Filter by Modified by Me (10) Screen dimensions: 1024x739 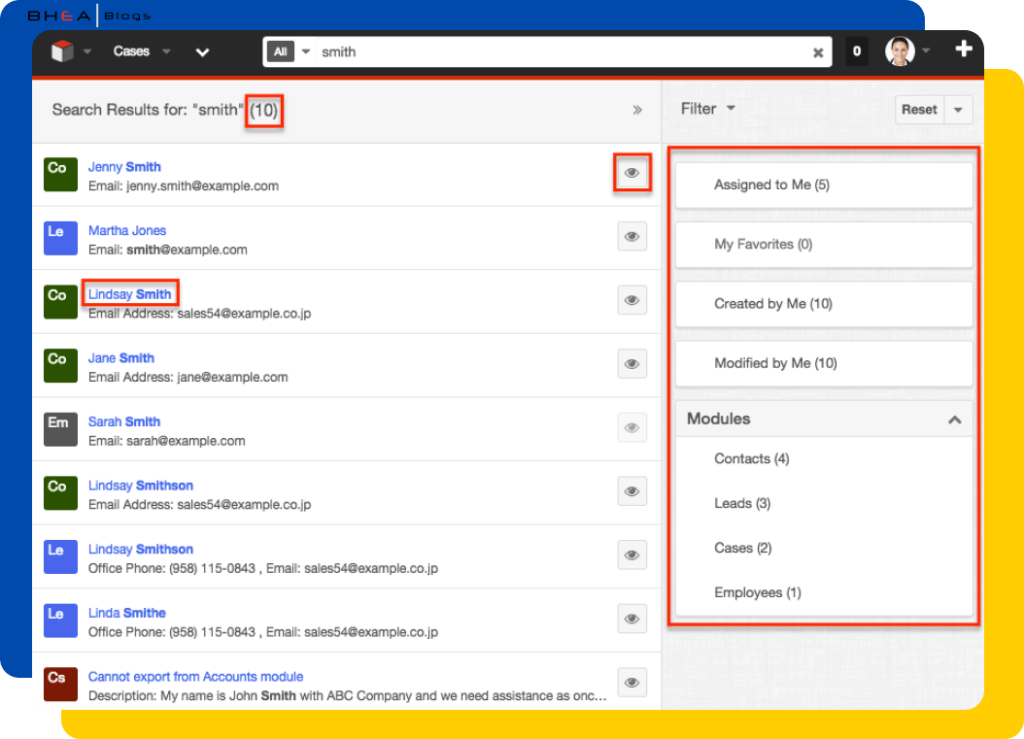(x=824, y=363)
